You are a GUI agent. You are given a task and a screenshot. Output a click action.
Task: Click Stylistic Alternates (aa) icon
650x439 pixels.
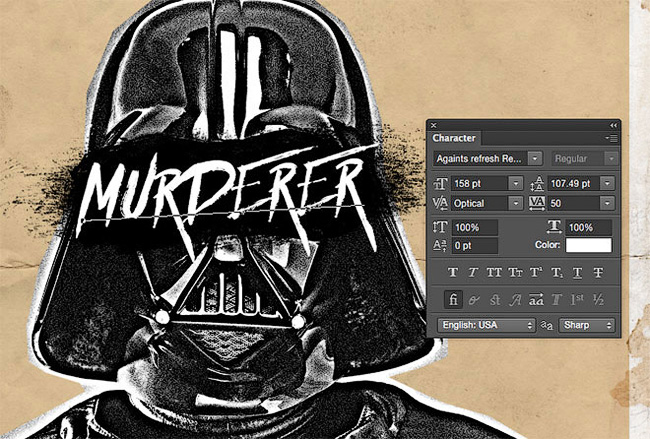[536, 300]
